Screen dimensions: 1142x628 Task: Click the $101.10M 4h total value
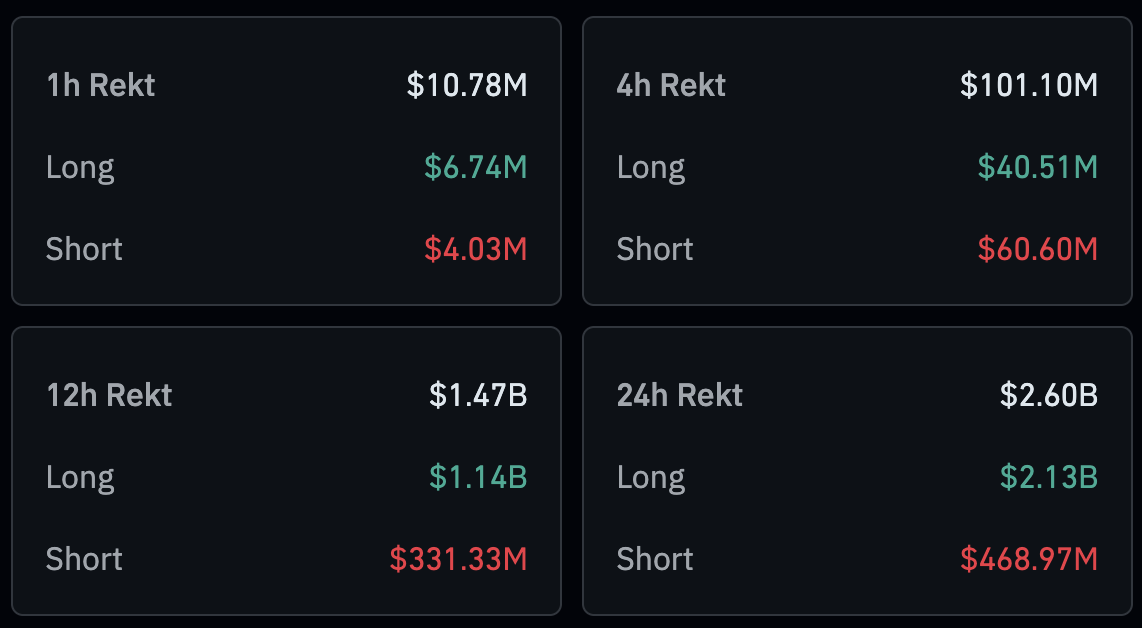(1029, 85)
